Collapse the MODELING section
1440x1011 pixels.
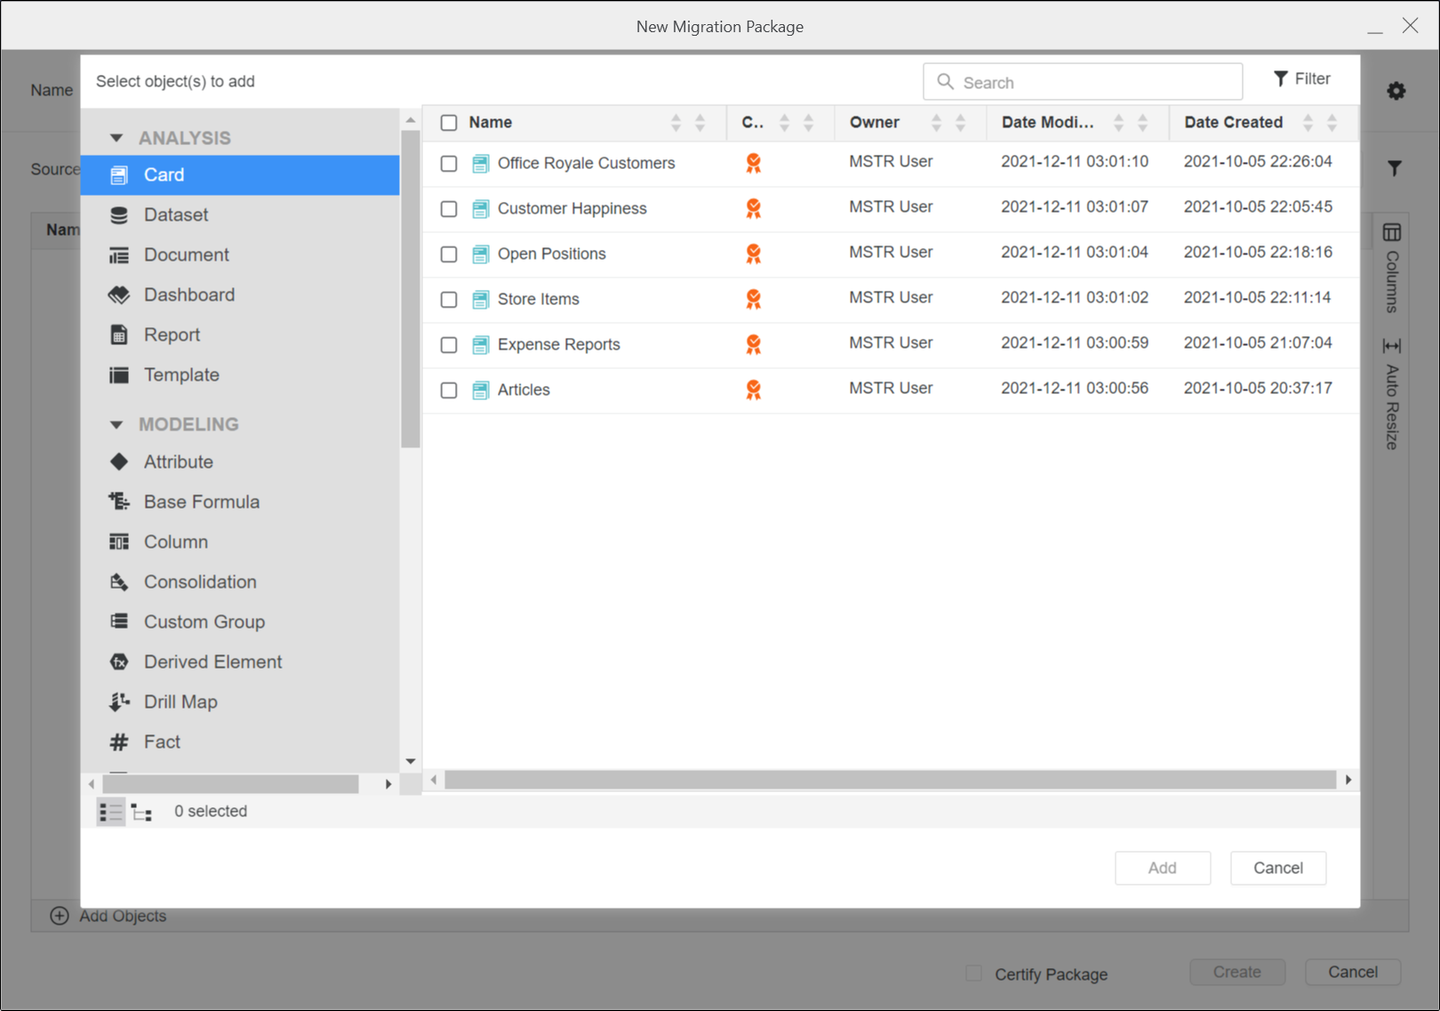point(117,425)
